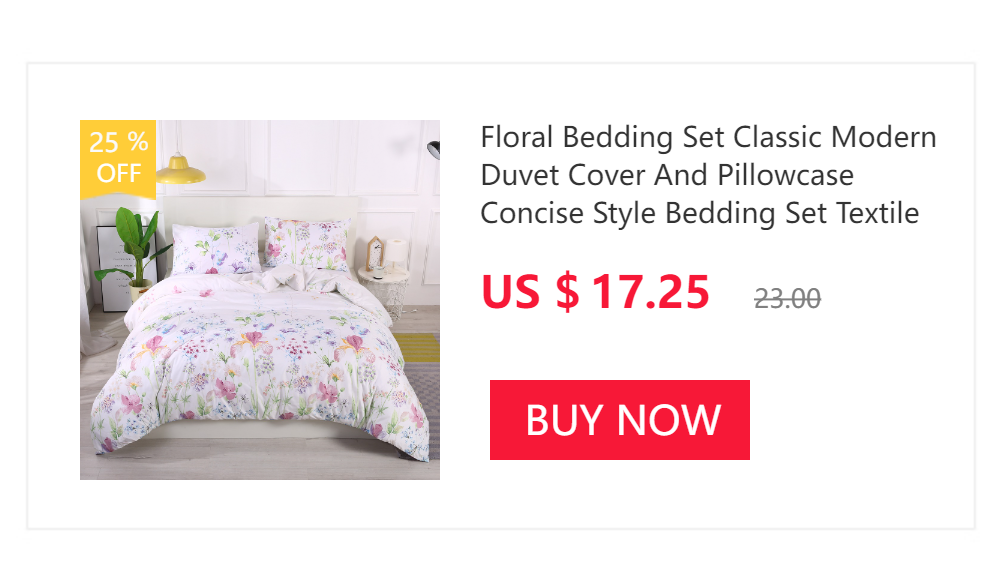
Task: Click the 'US $' currency label
Action: 530,292
